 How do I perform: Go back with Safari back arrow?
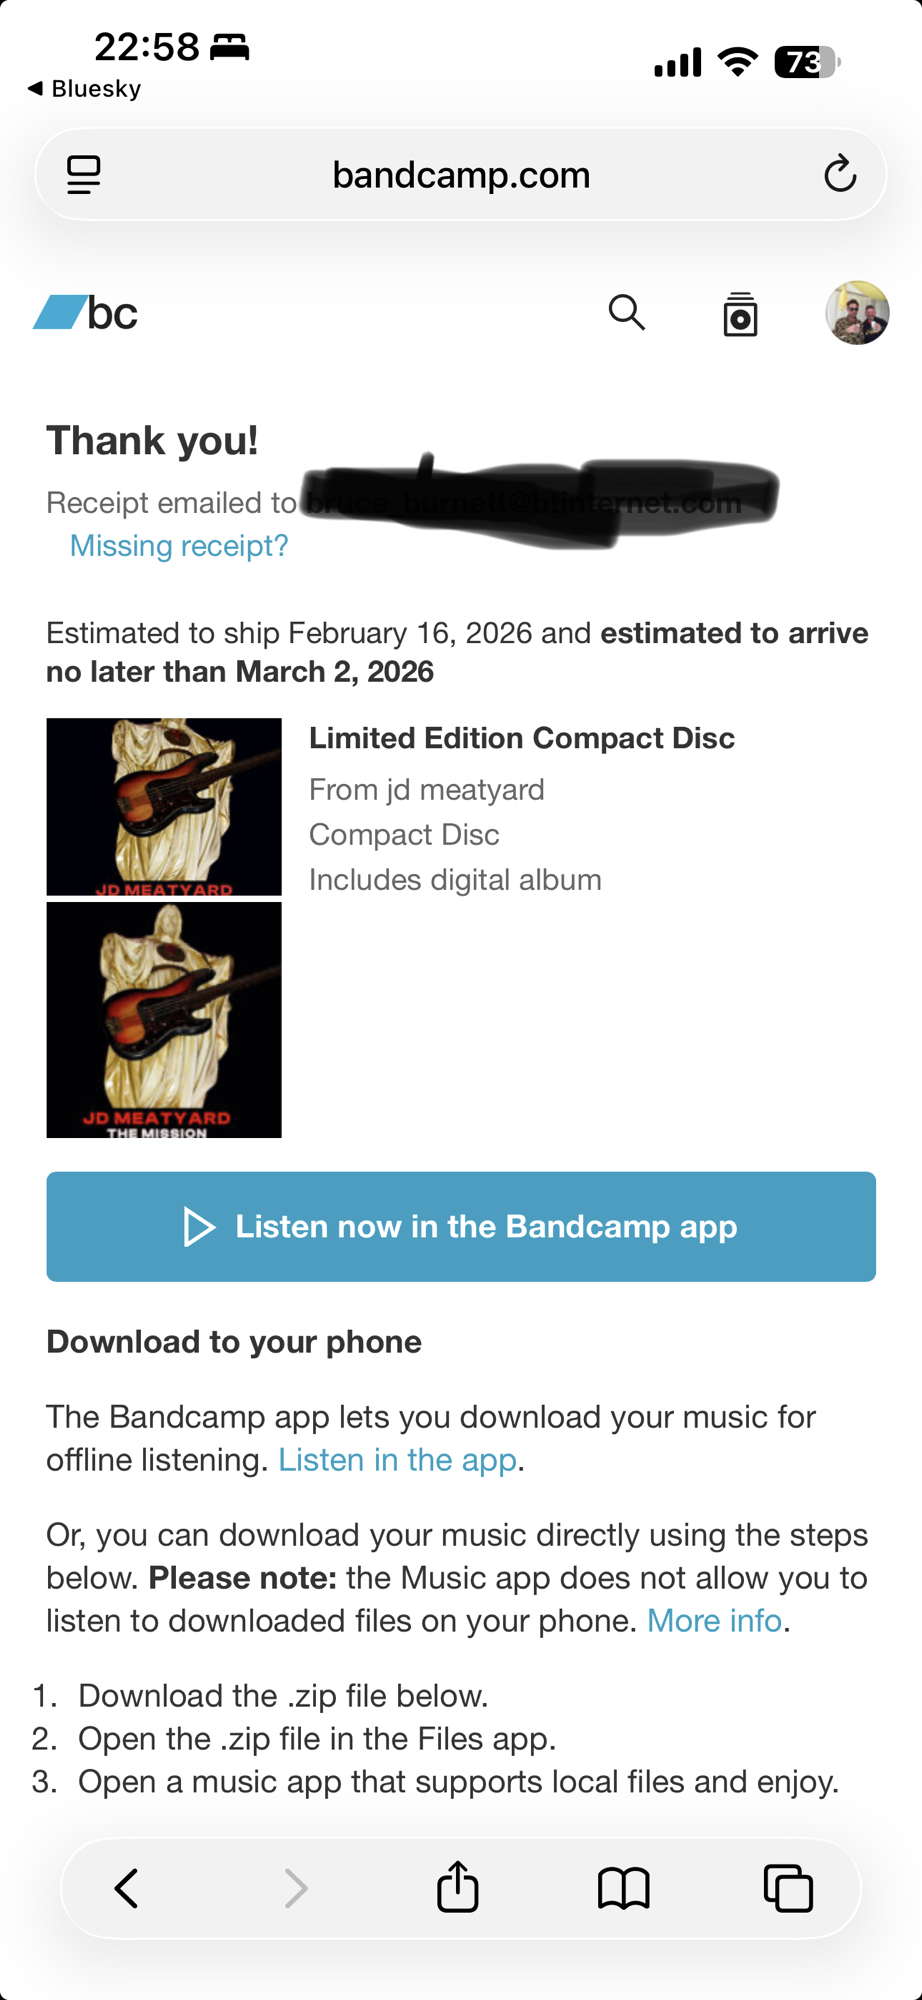pos(127,1889)
